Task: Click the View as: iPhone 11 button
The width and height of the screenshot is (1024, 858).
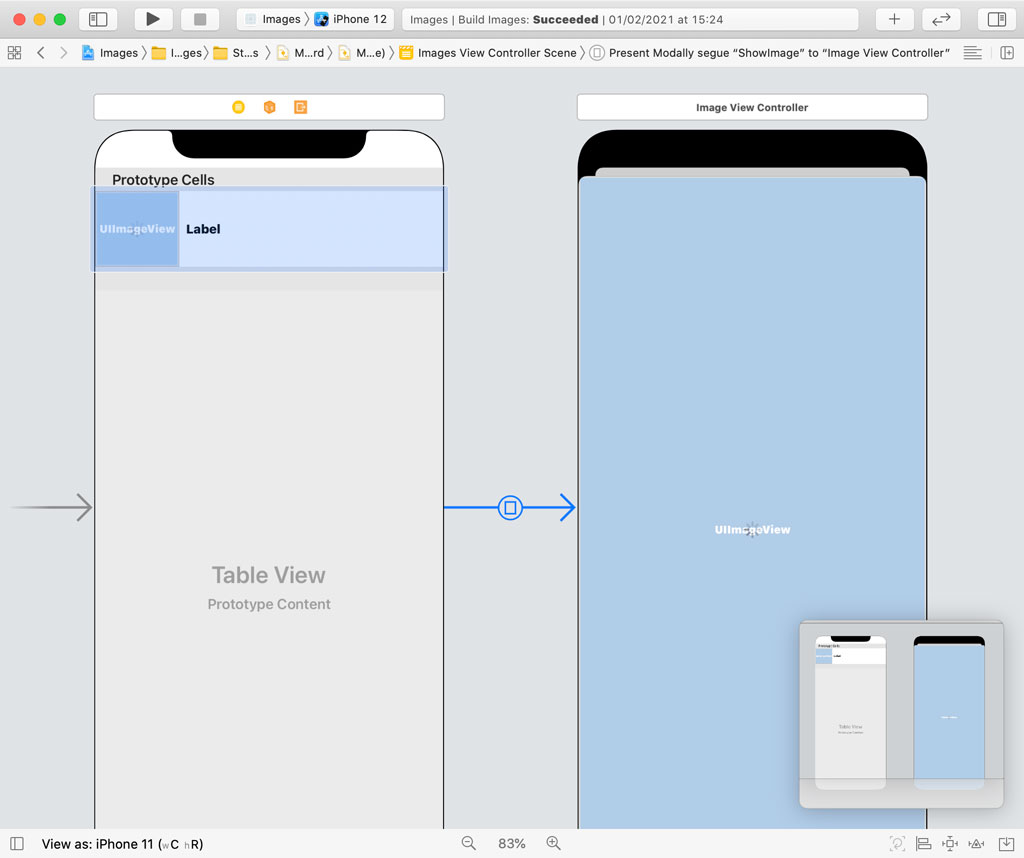Action: tap(120, 843)
